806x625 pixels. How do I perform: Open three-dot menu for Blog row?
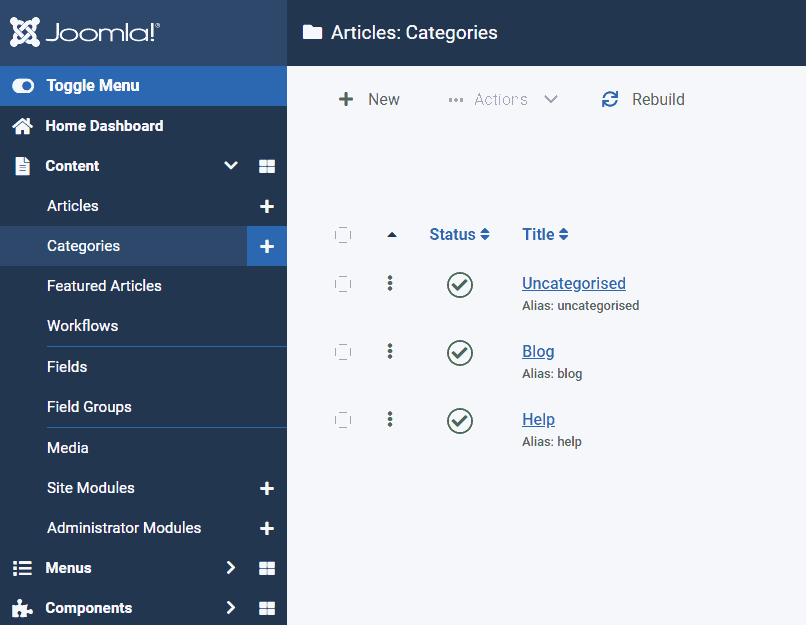pos(390,352)
